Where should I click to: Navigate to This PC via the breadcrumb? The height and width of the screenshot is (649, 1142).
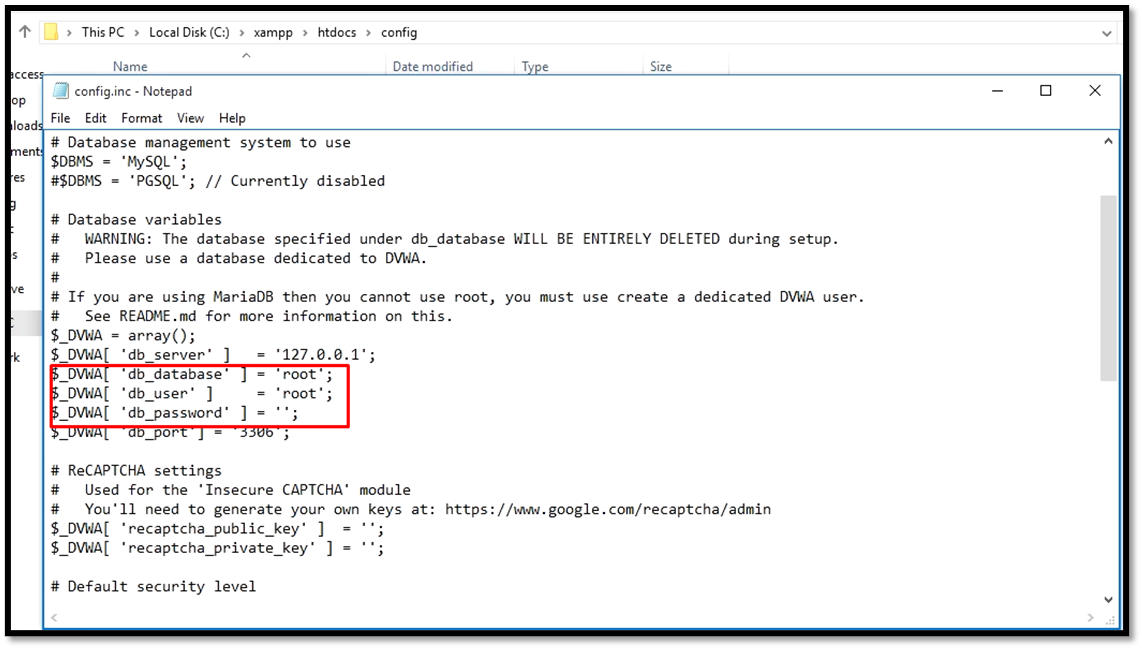[x=103, y=31]
